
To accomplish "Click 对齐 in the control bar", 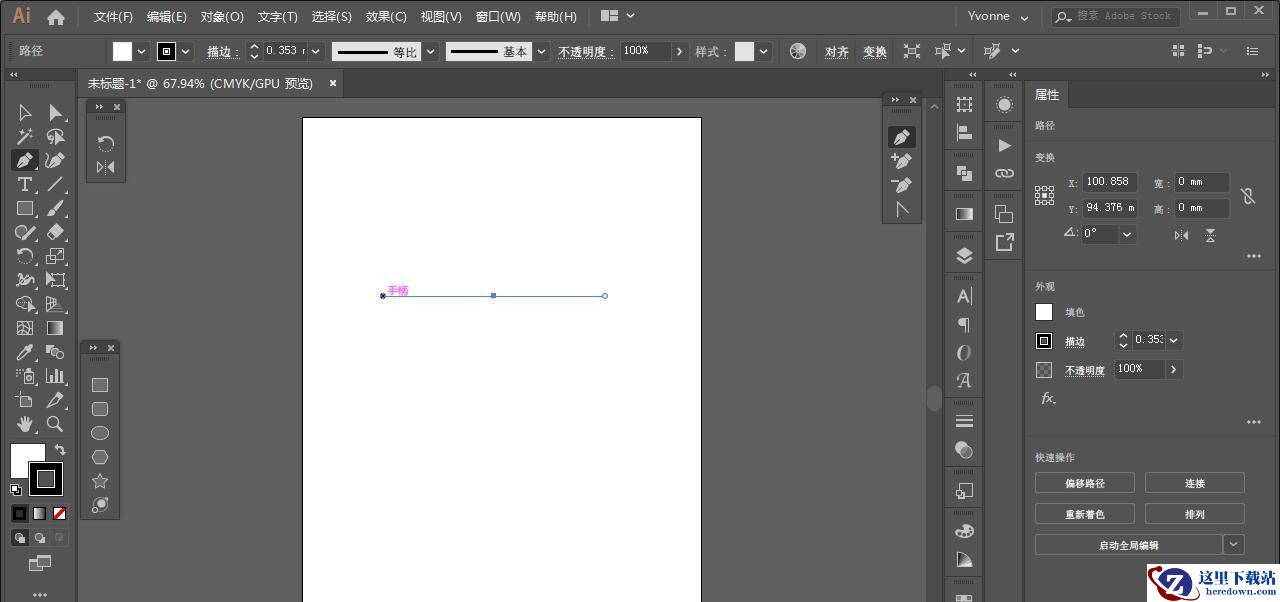I will click(x=837, y=52).
